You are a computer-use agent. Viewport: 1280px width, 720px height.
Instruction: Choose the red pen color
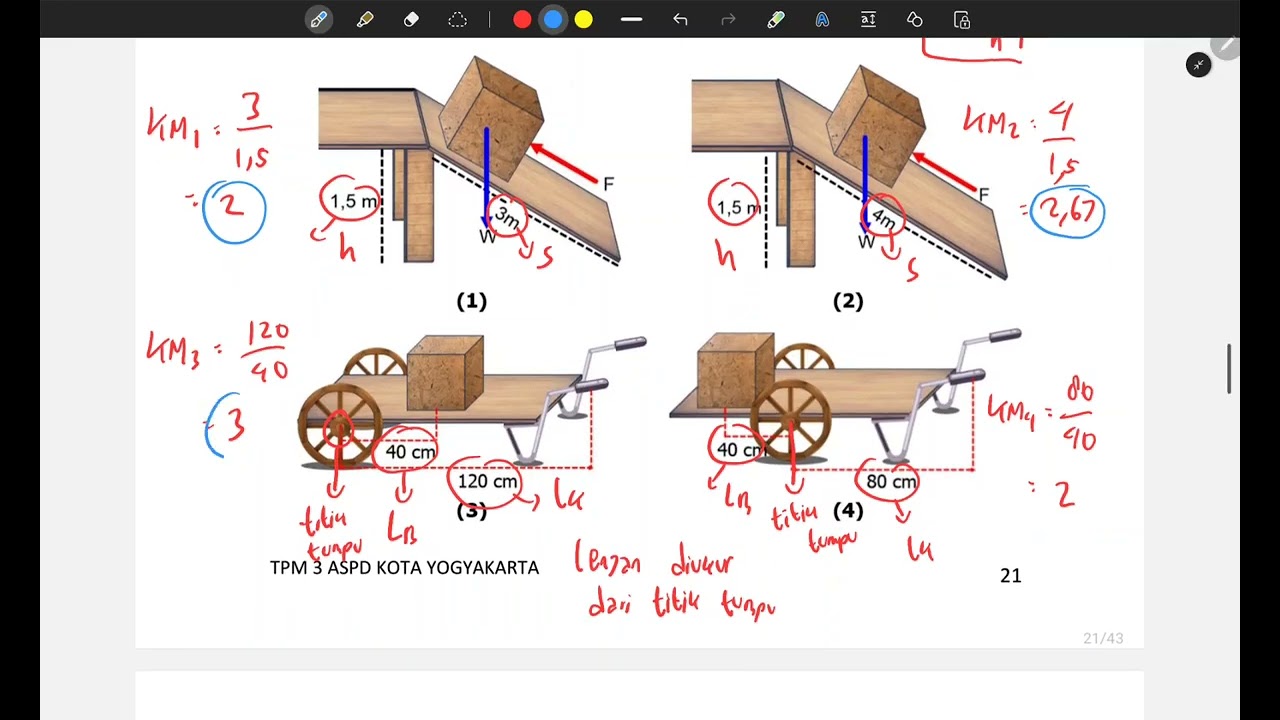coord(522,20)
